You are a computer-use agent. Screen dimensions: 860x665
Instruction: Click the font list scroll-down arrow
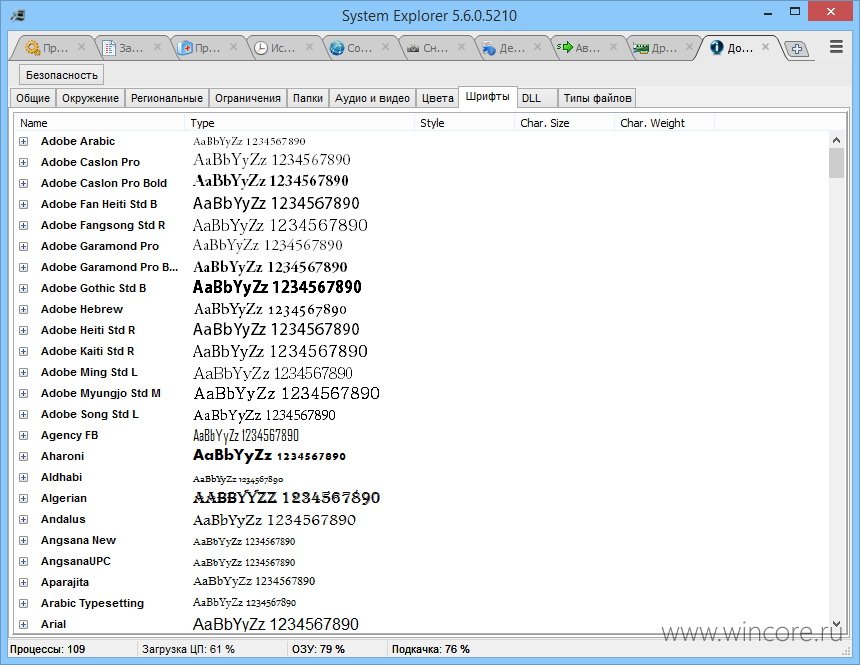coord(836,624)
